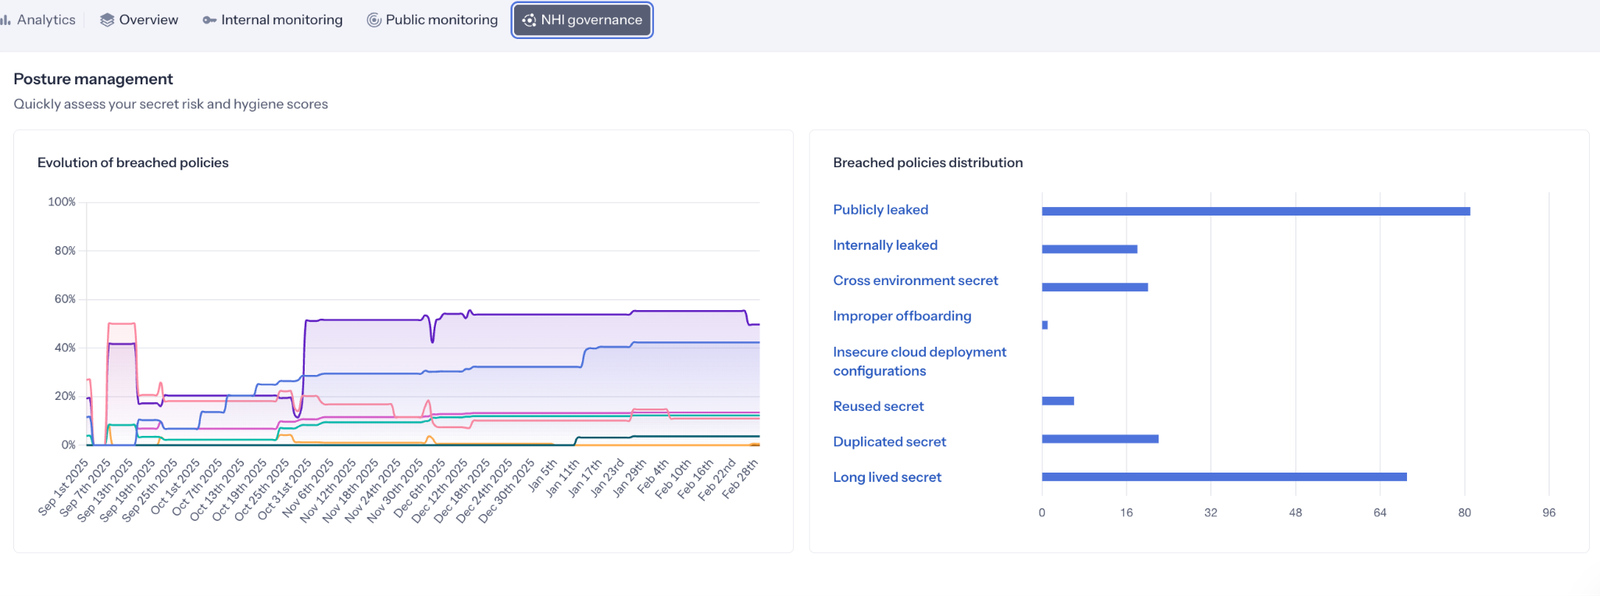Open the Public monitoring tab
Screen dimensions: 1600x596
tap(441, 20)
